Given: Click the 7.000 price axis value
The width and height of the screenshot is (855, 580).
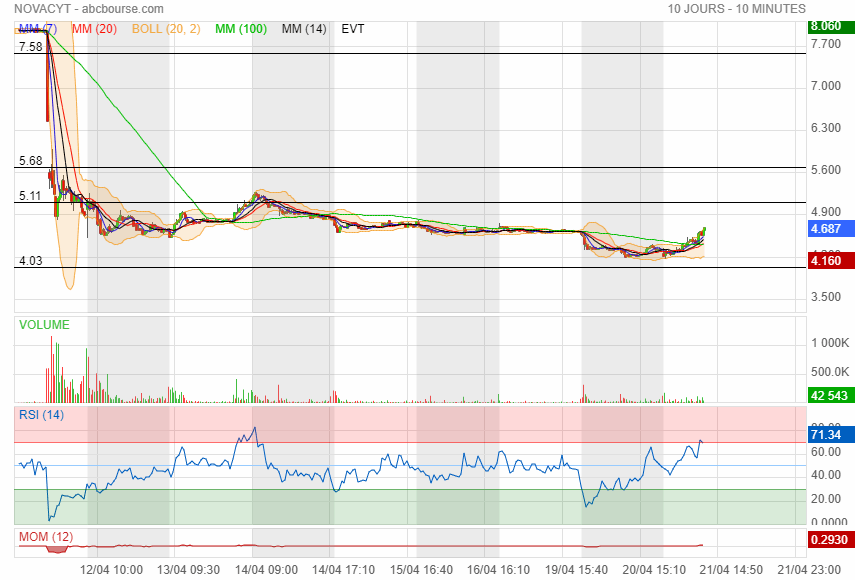Looking at the screenshot, I should [826, 86].
